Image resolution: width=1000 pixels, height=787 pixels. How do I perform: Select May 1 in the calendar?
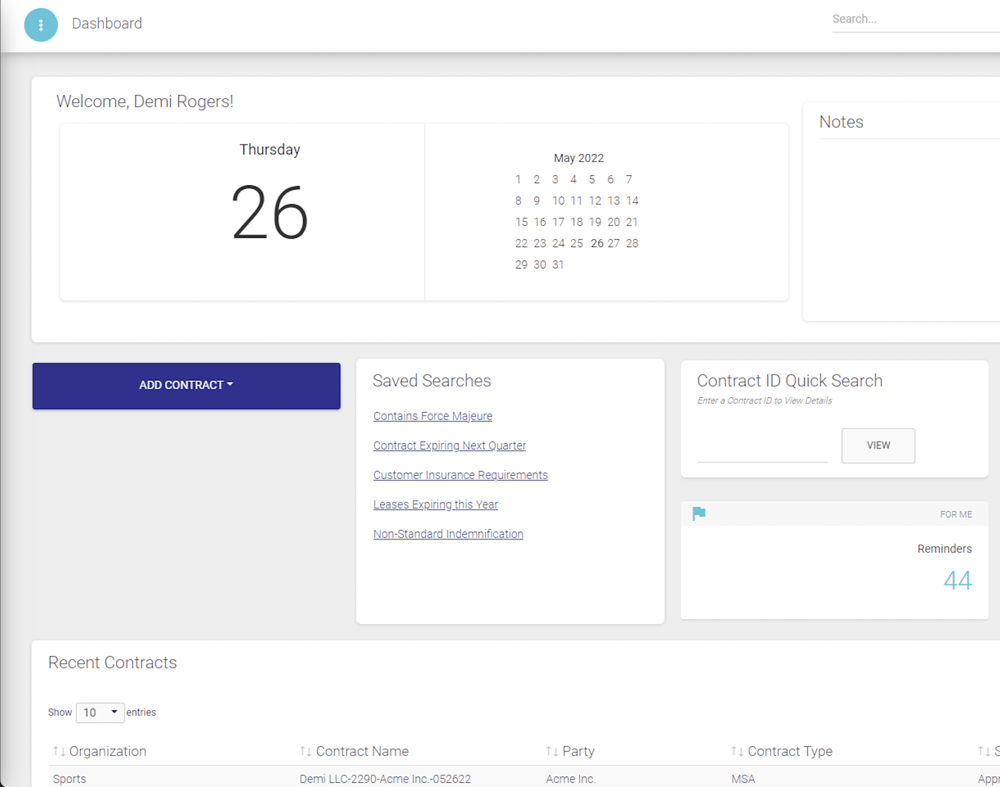(518, 179)
